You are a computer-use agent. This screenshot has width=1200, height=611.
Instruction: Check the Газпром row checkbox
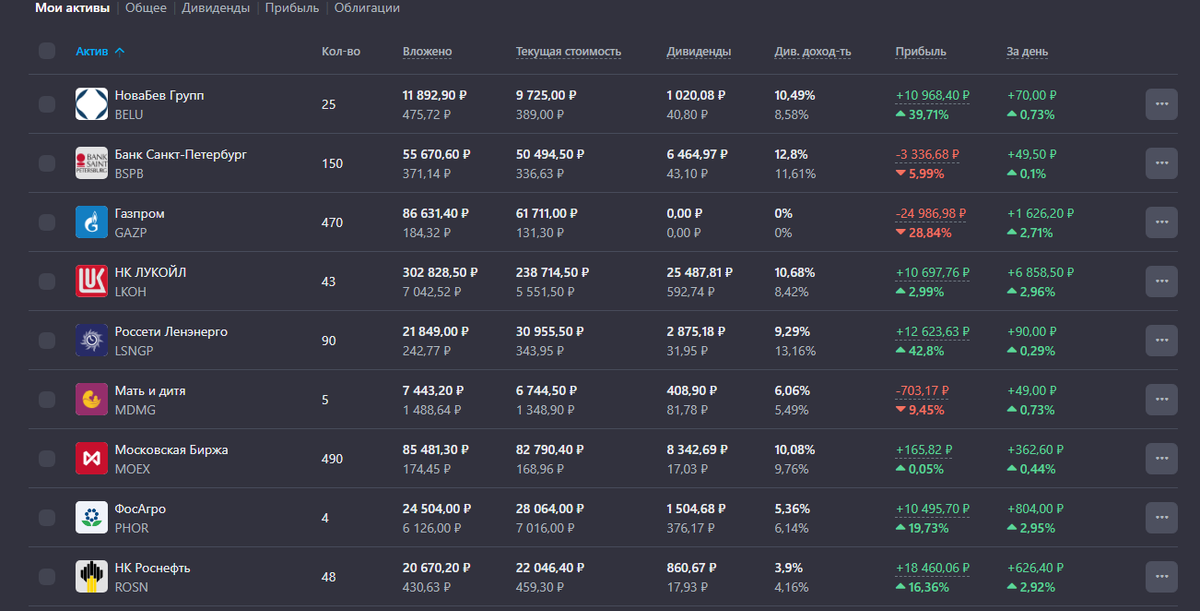(47, 222)
